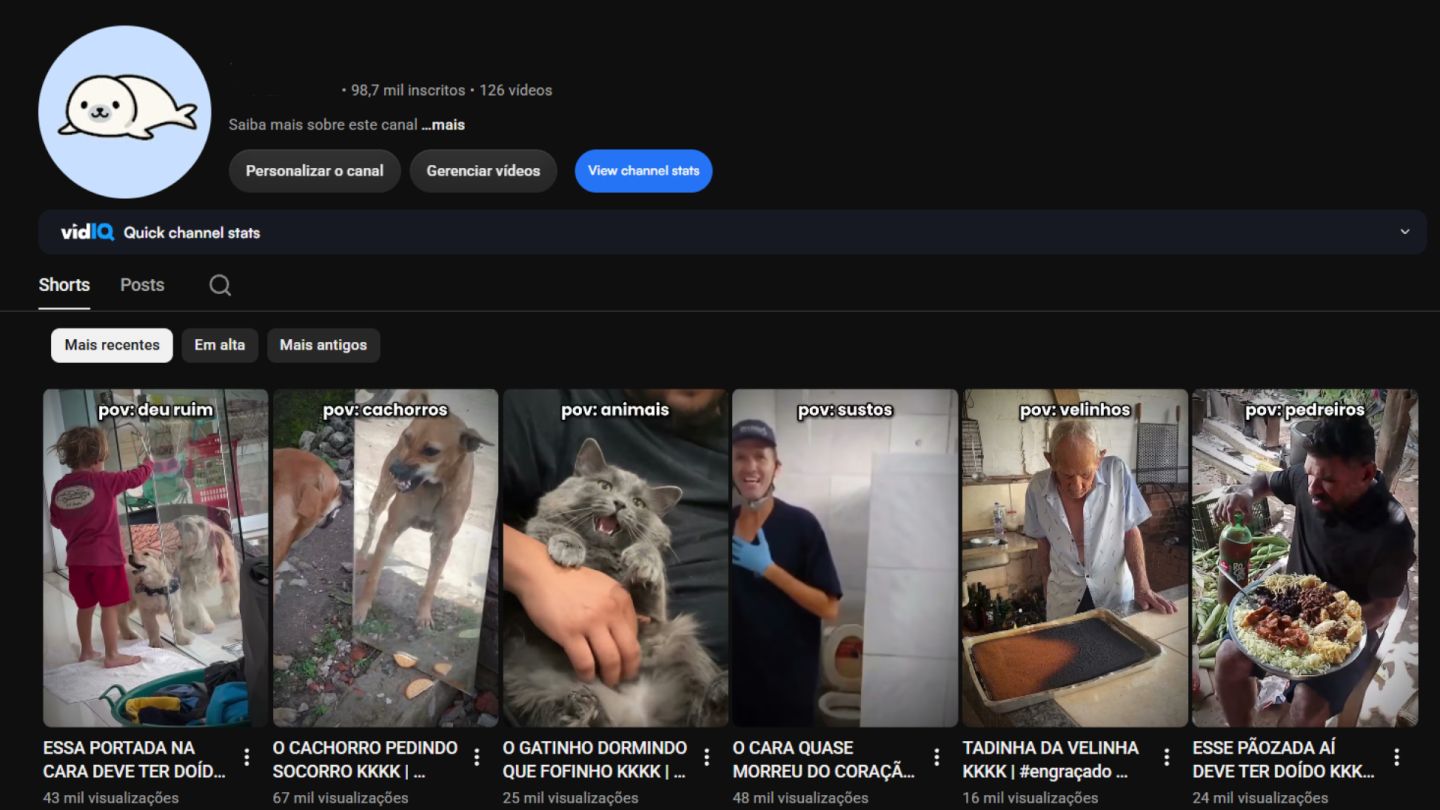The height and width of the screenshot is (810, 1440).
Task: Click the 16 mil visualizações text
Action: [x=1031, y=798]
